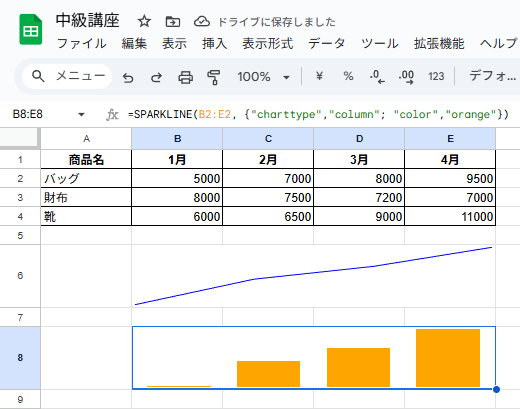This screenshot has width=520, height=409.
Task: Select column B header
Action: click(177, 139)
